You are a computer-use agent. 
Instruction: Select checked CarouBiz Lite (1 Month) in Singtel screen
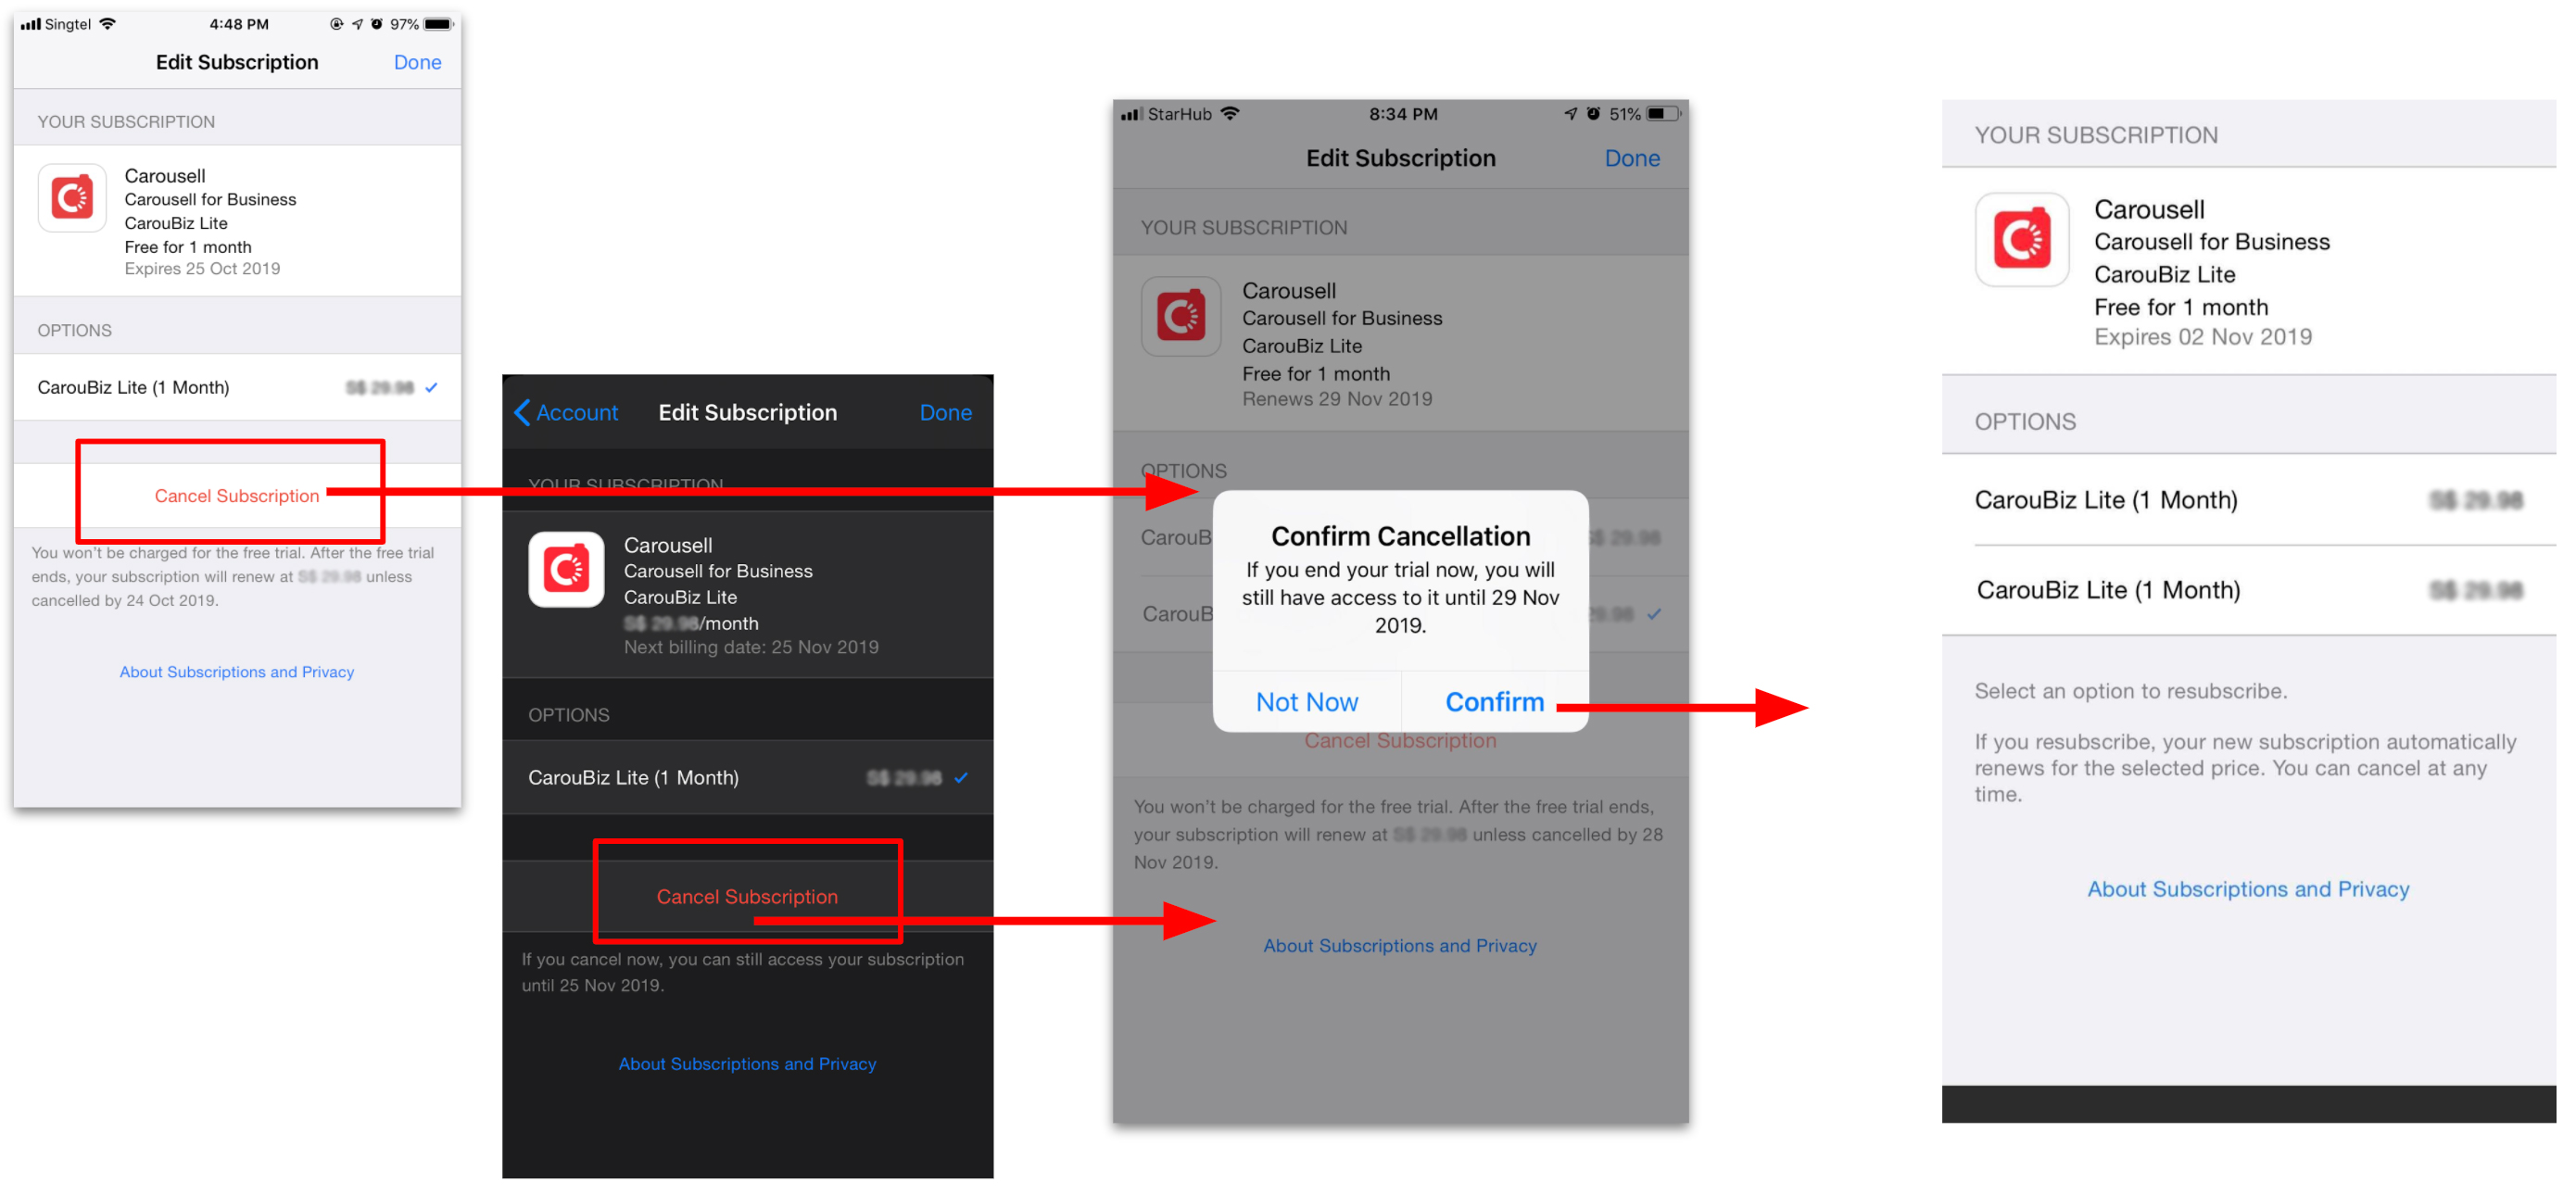(x=237, y=387)
